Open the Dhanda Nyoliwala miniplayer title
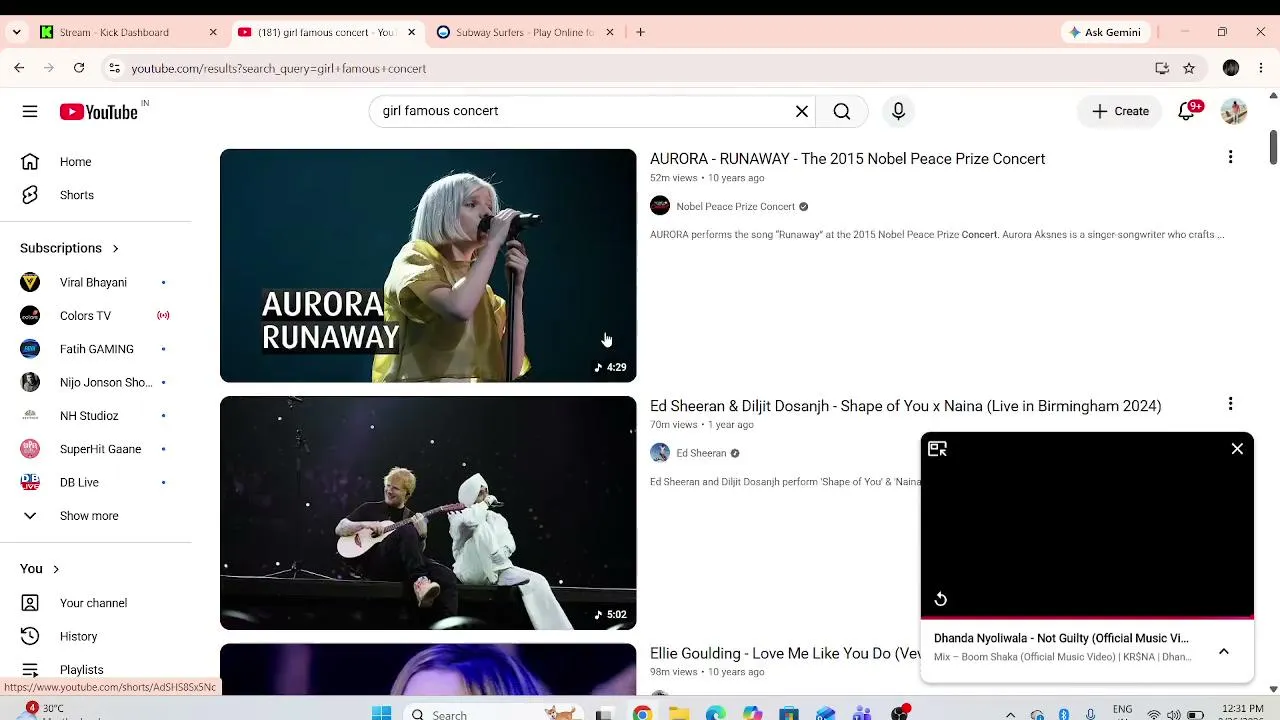This screenshot has height=720, width=1280. point(1061,638)
